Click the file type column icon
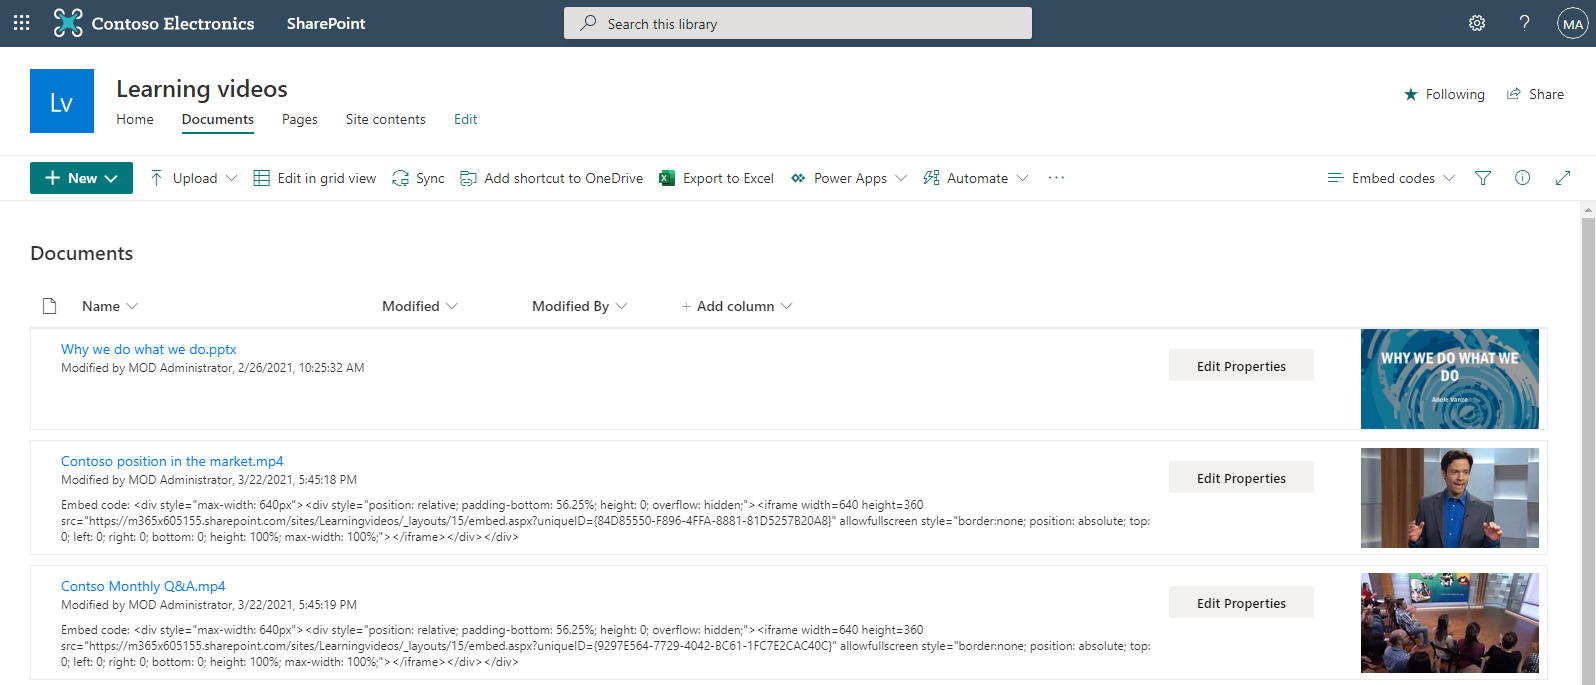This screenshot has width=1596, height=685. (49, 306)
